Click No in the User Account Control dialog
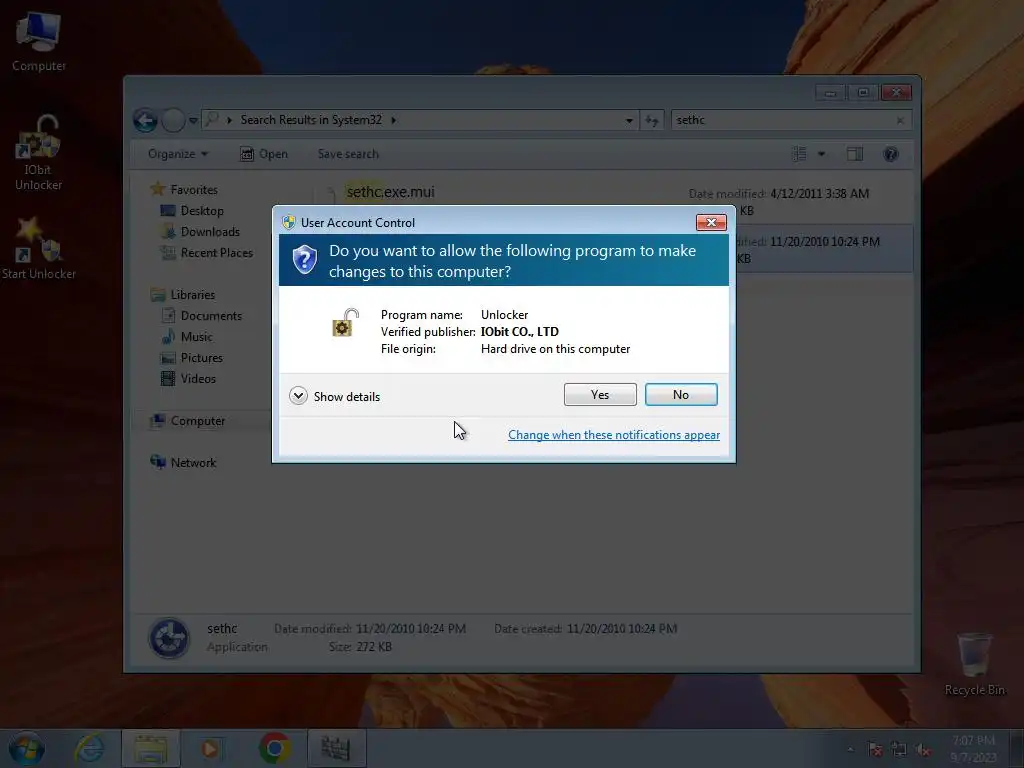Image resolution: width=1024 pixels, height=768 pixels. [x=680, y=394]
